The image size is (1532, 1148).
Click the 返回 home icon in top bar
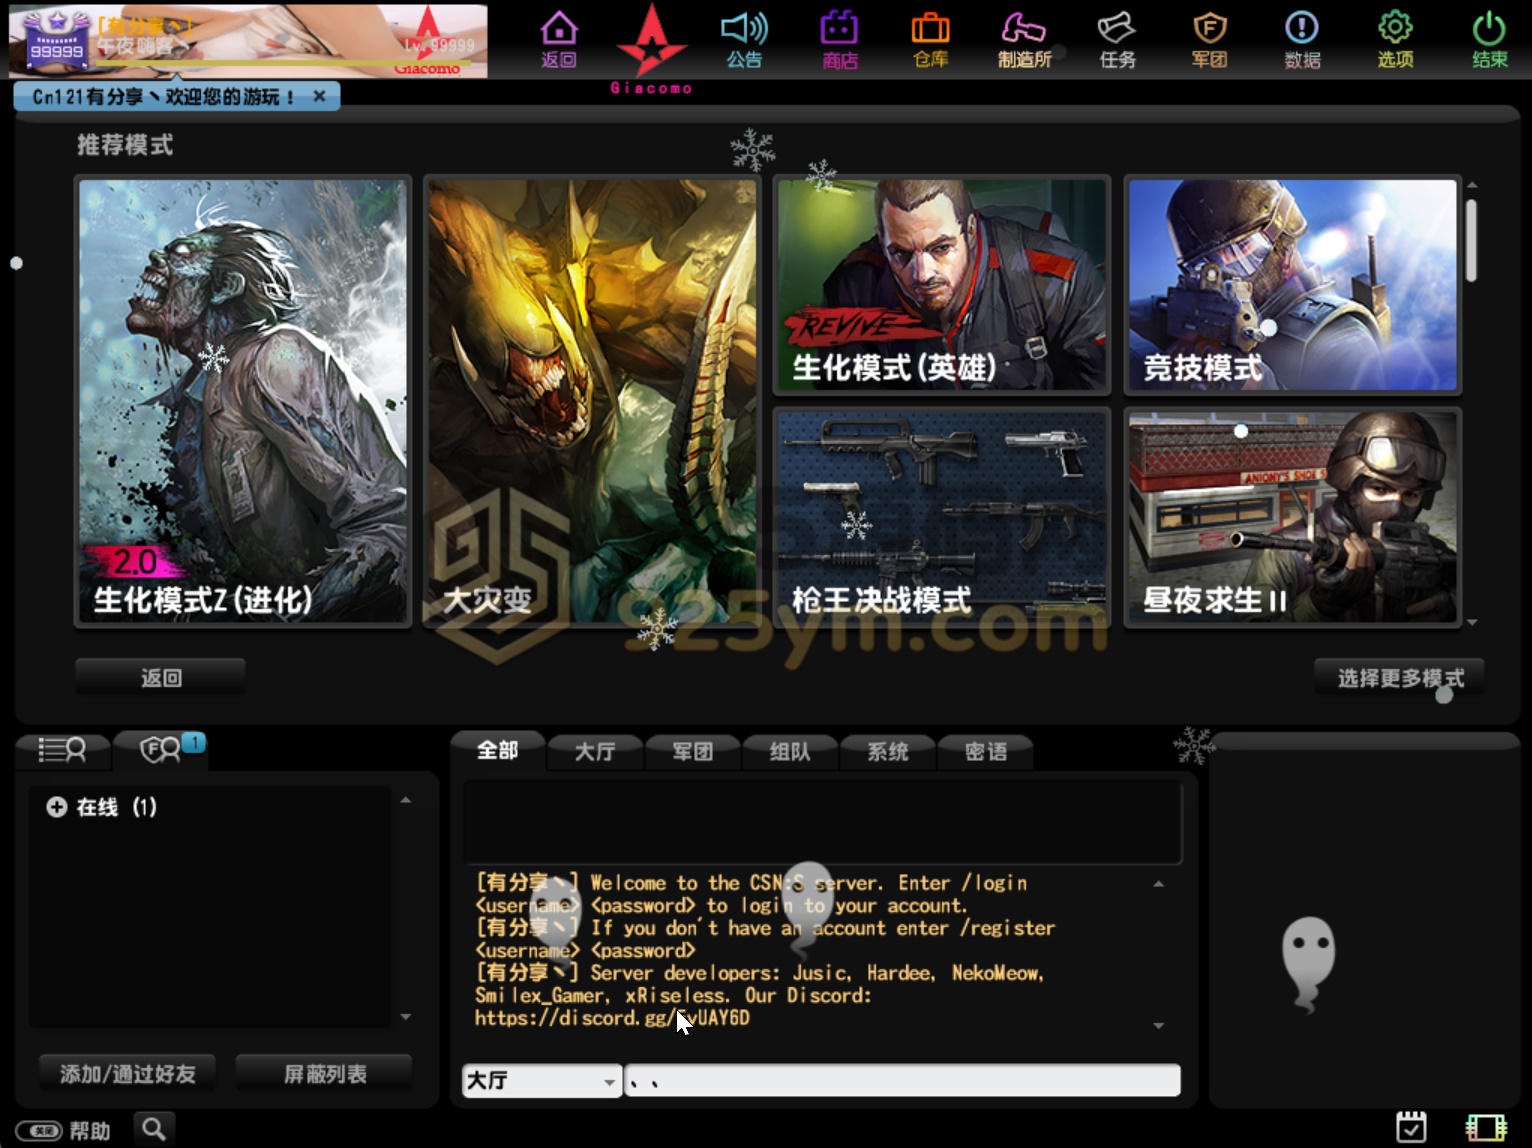(x=558, y=40)
